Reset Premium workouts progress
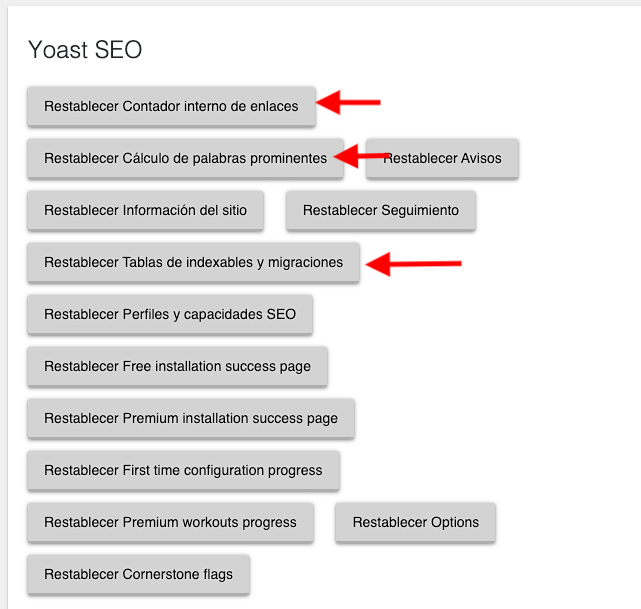Viewport: 641px width, 609px height. pos(170,522)
